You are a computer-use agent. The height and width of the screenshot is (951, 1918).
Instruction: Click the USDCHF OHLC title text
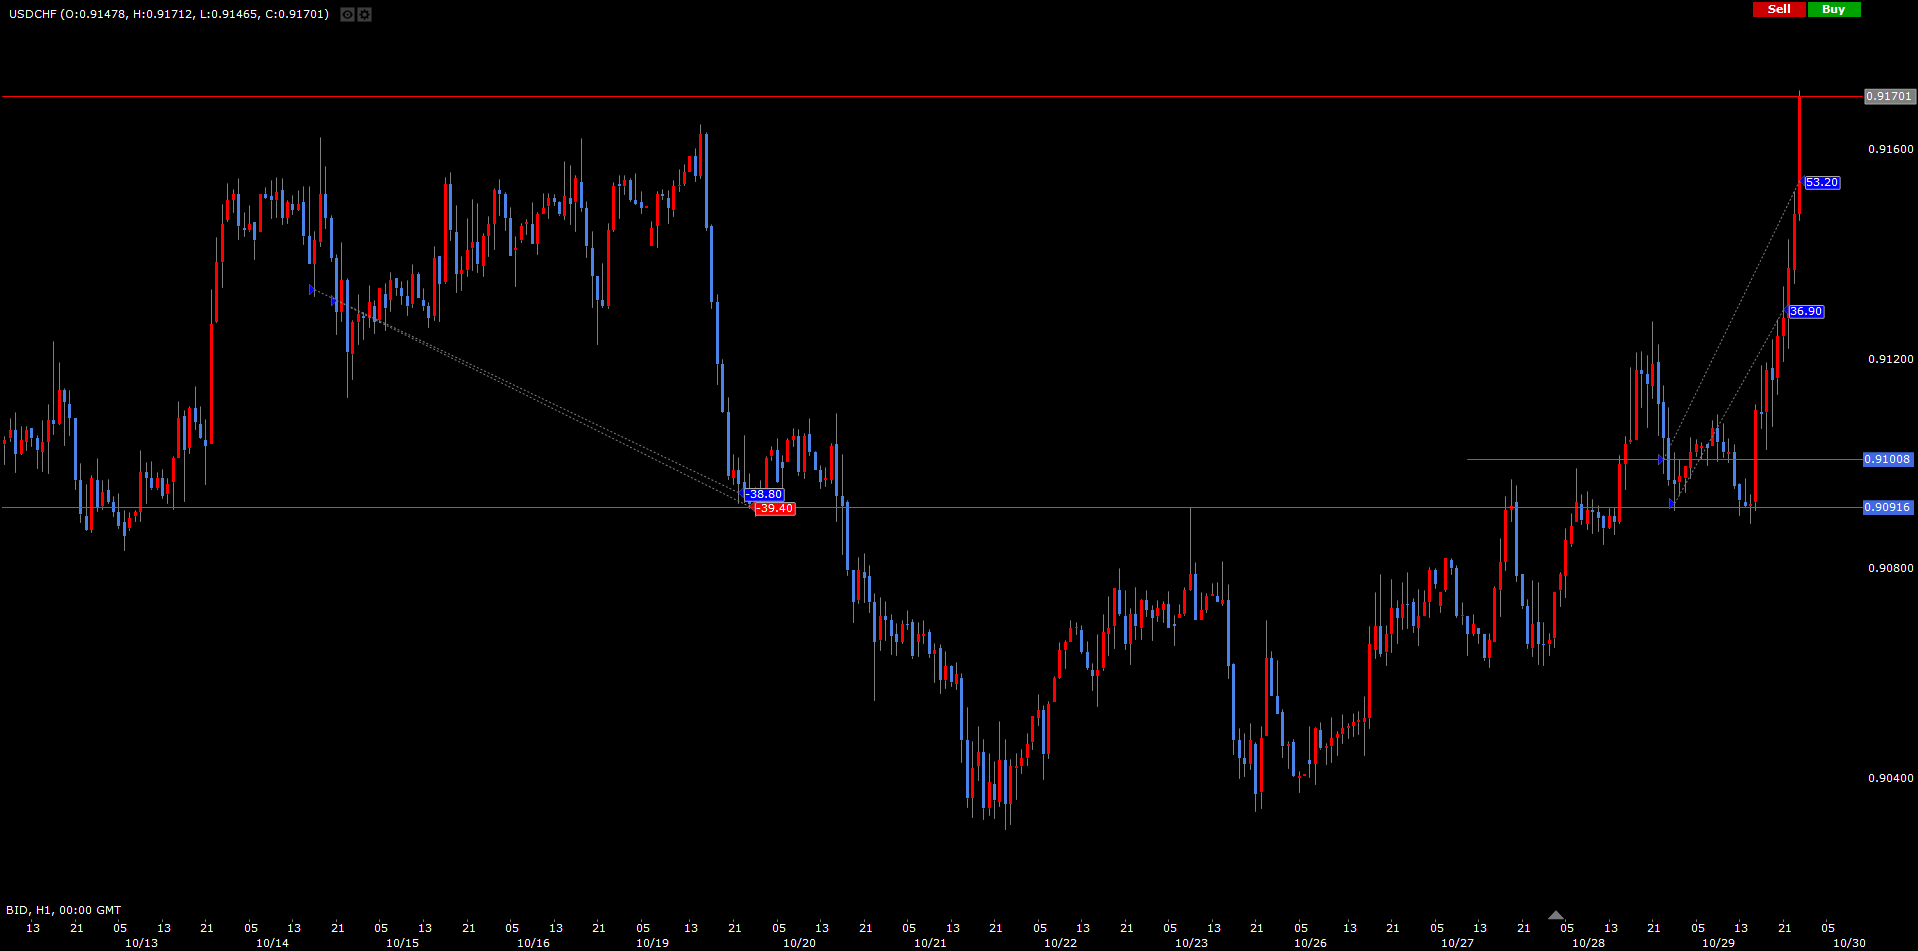pyautogui.click(x=169, y=14)
